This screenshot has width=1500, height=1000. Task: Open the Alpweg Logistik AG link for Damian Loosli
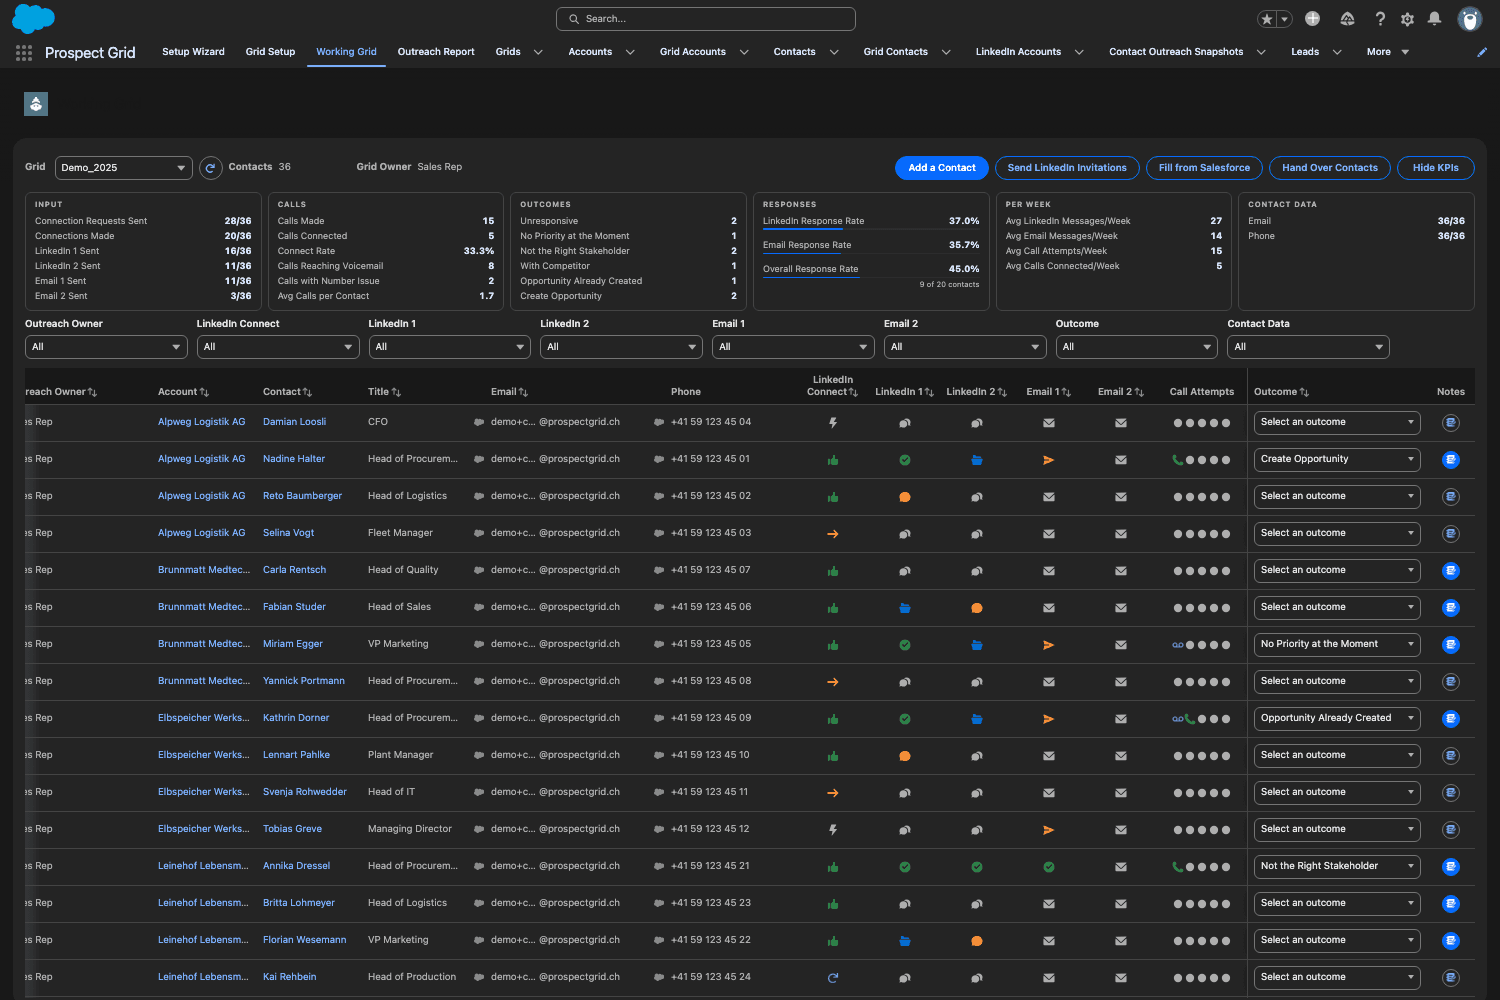coord(201,422)
